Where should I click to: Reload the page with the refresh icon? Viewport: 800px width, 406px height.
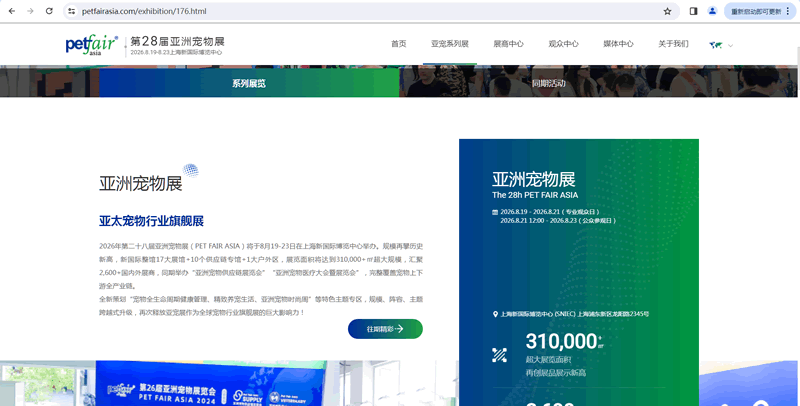49,11
